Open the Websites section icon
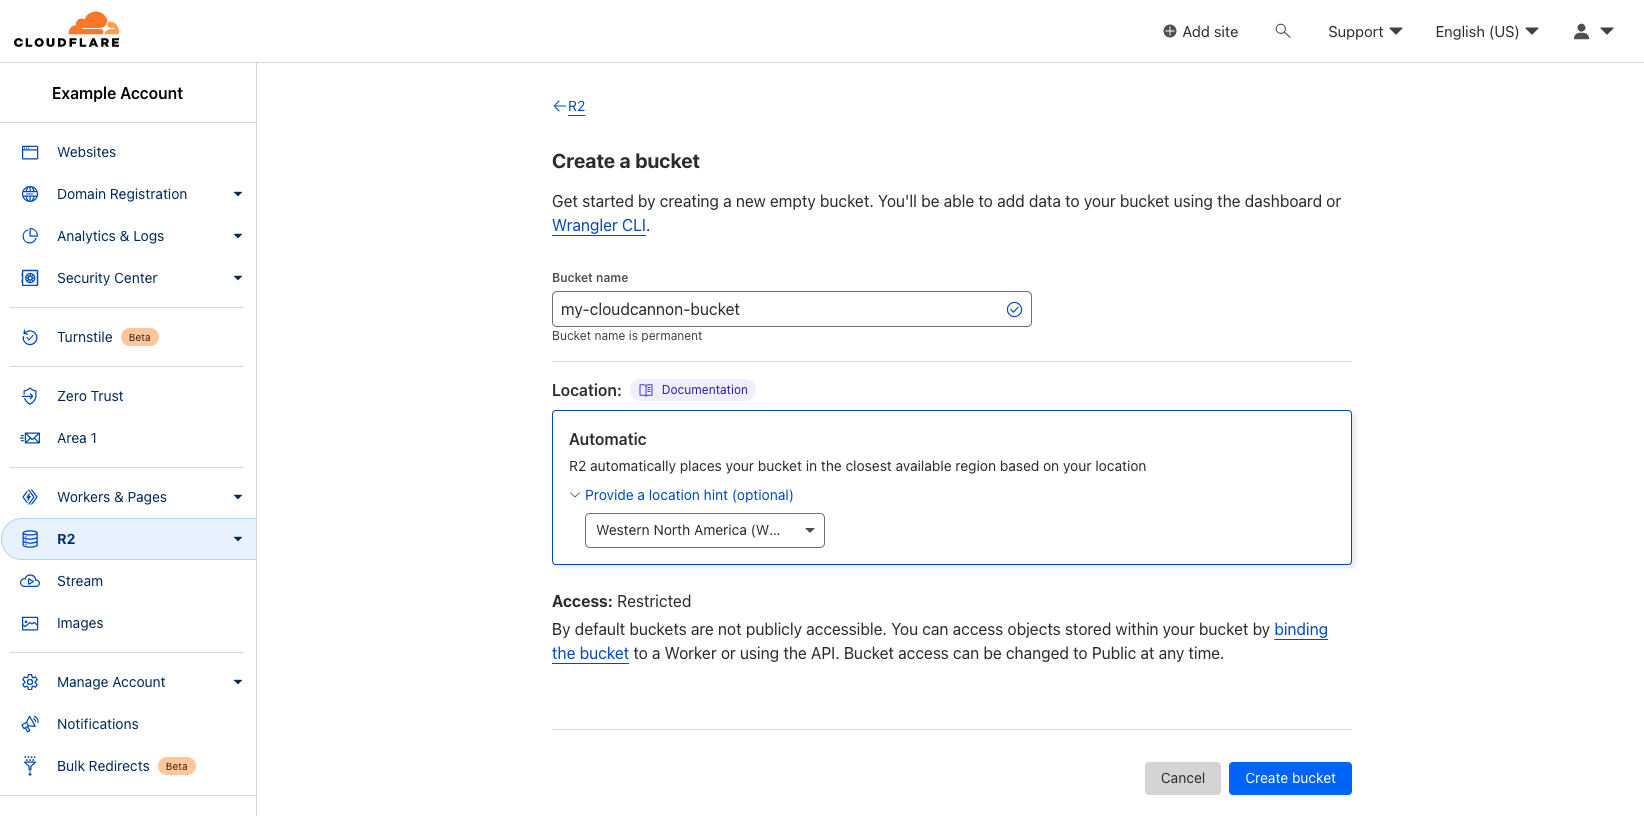Image resolution: width=1644 pixels, height=816 pixels. (30, 151)
